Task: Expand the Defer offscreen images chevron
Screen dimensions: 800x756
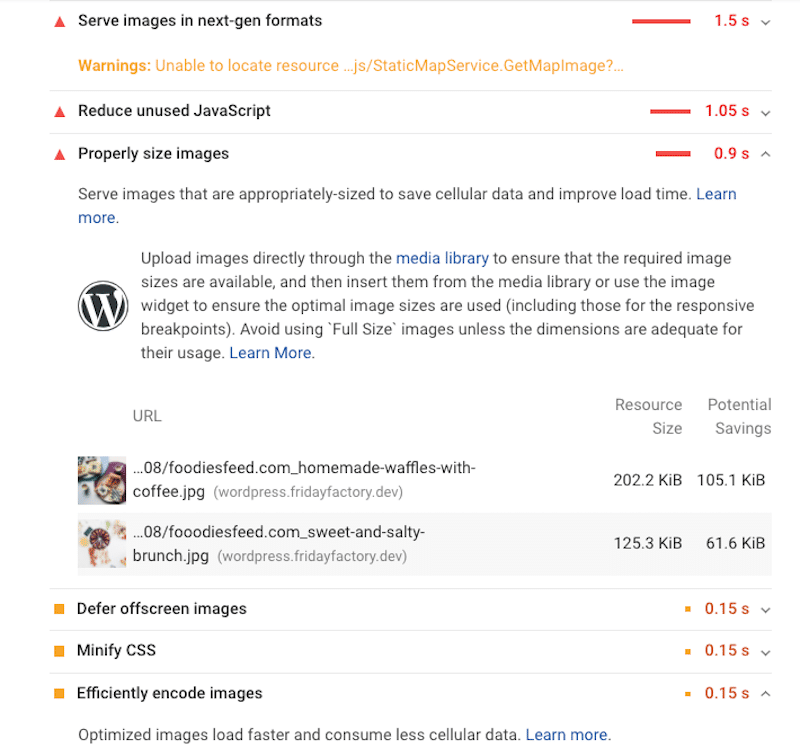Action: (765, 610)
